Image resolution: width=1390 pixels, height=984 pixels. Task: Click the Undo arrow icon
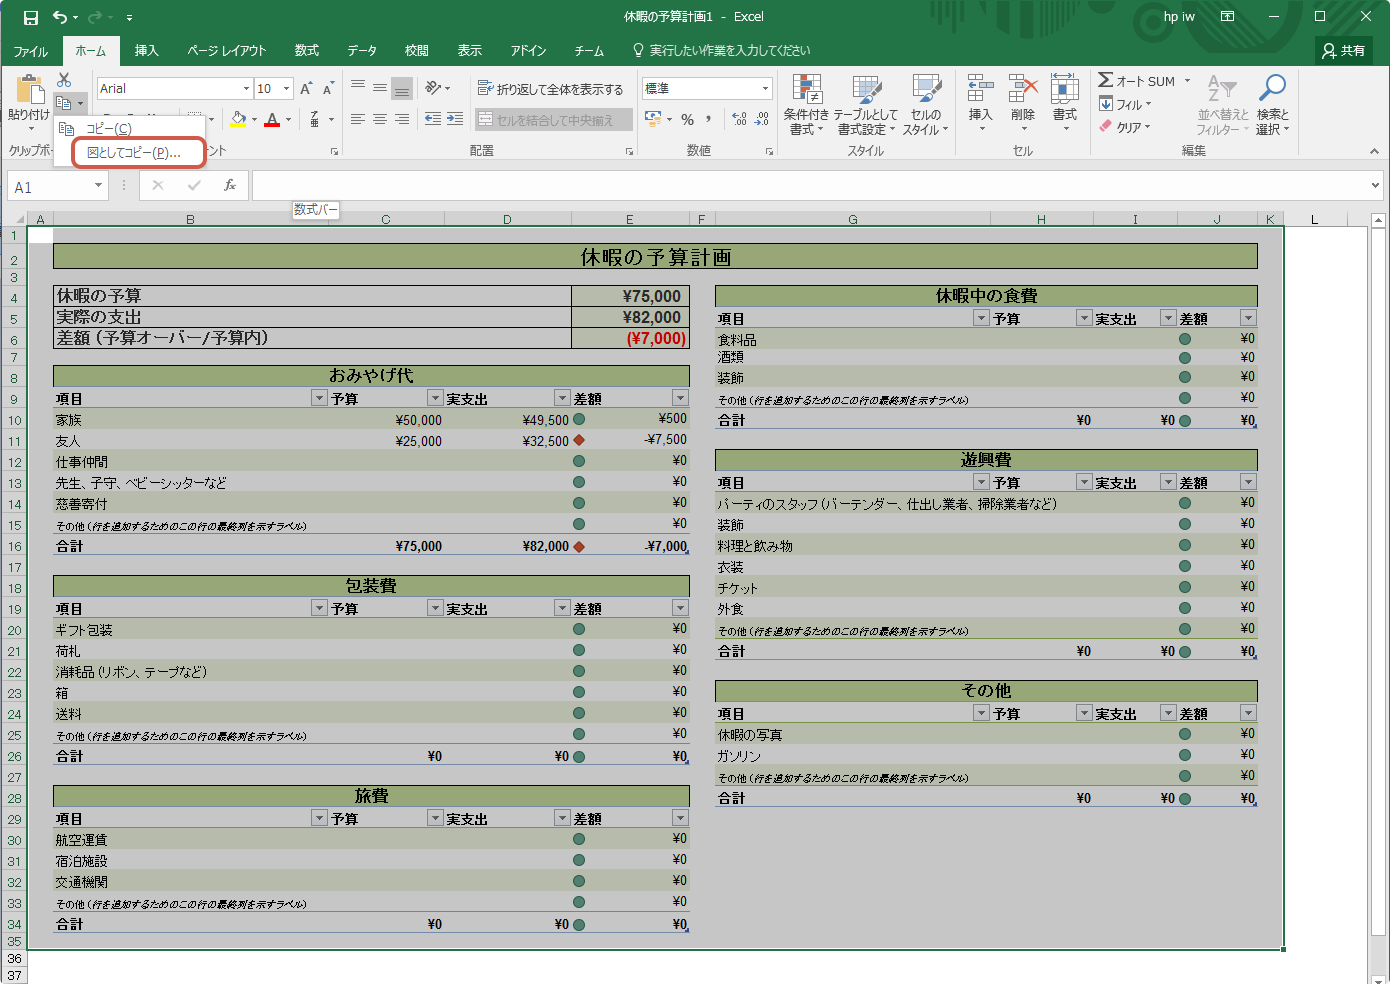click(x=60, y=17)
